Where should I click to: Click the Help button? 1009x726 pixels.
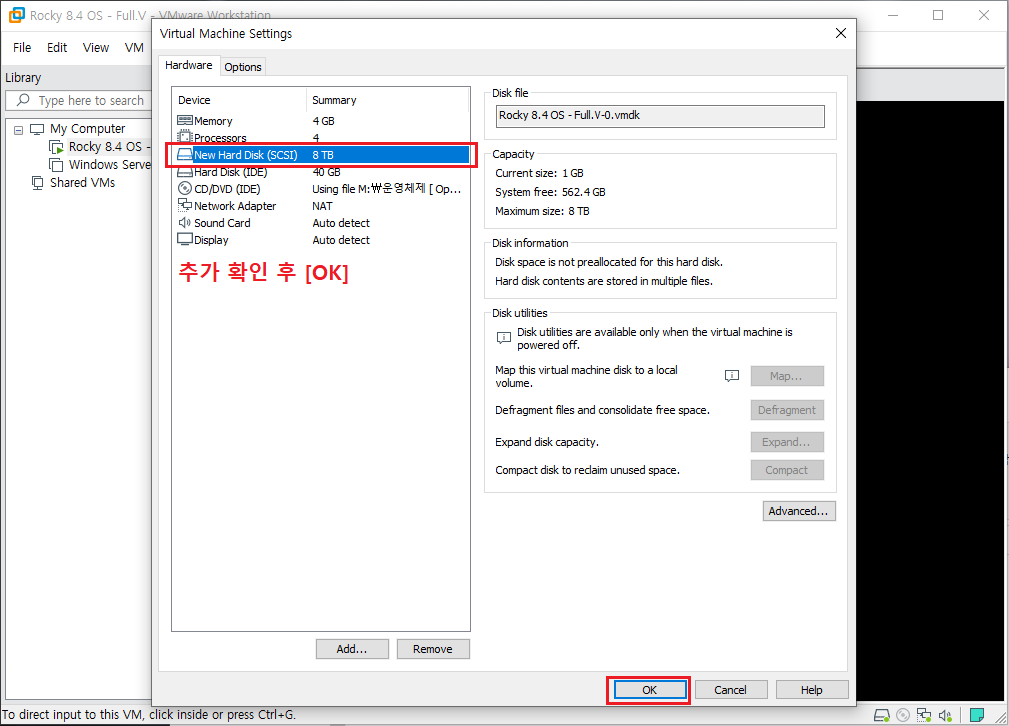[811, 690]
